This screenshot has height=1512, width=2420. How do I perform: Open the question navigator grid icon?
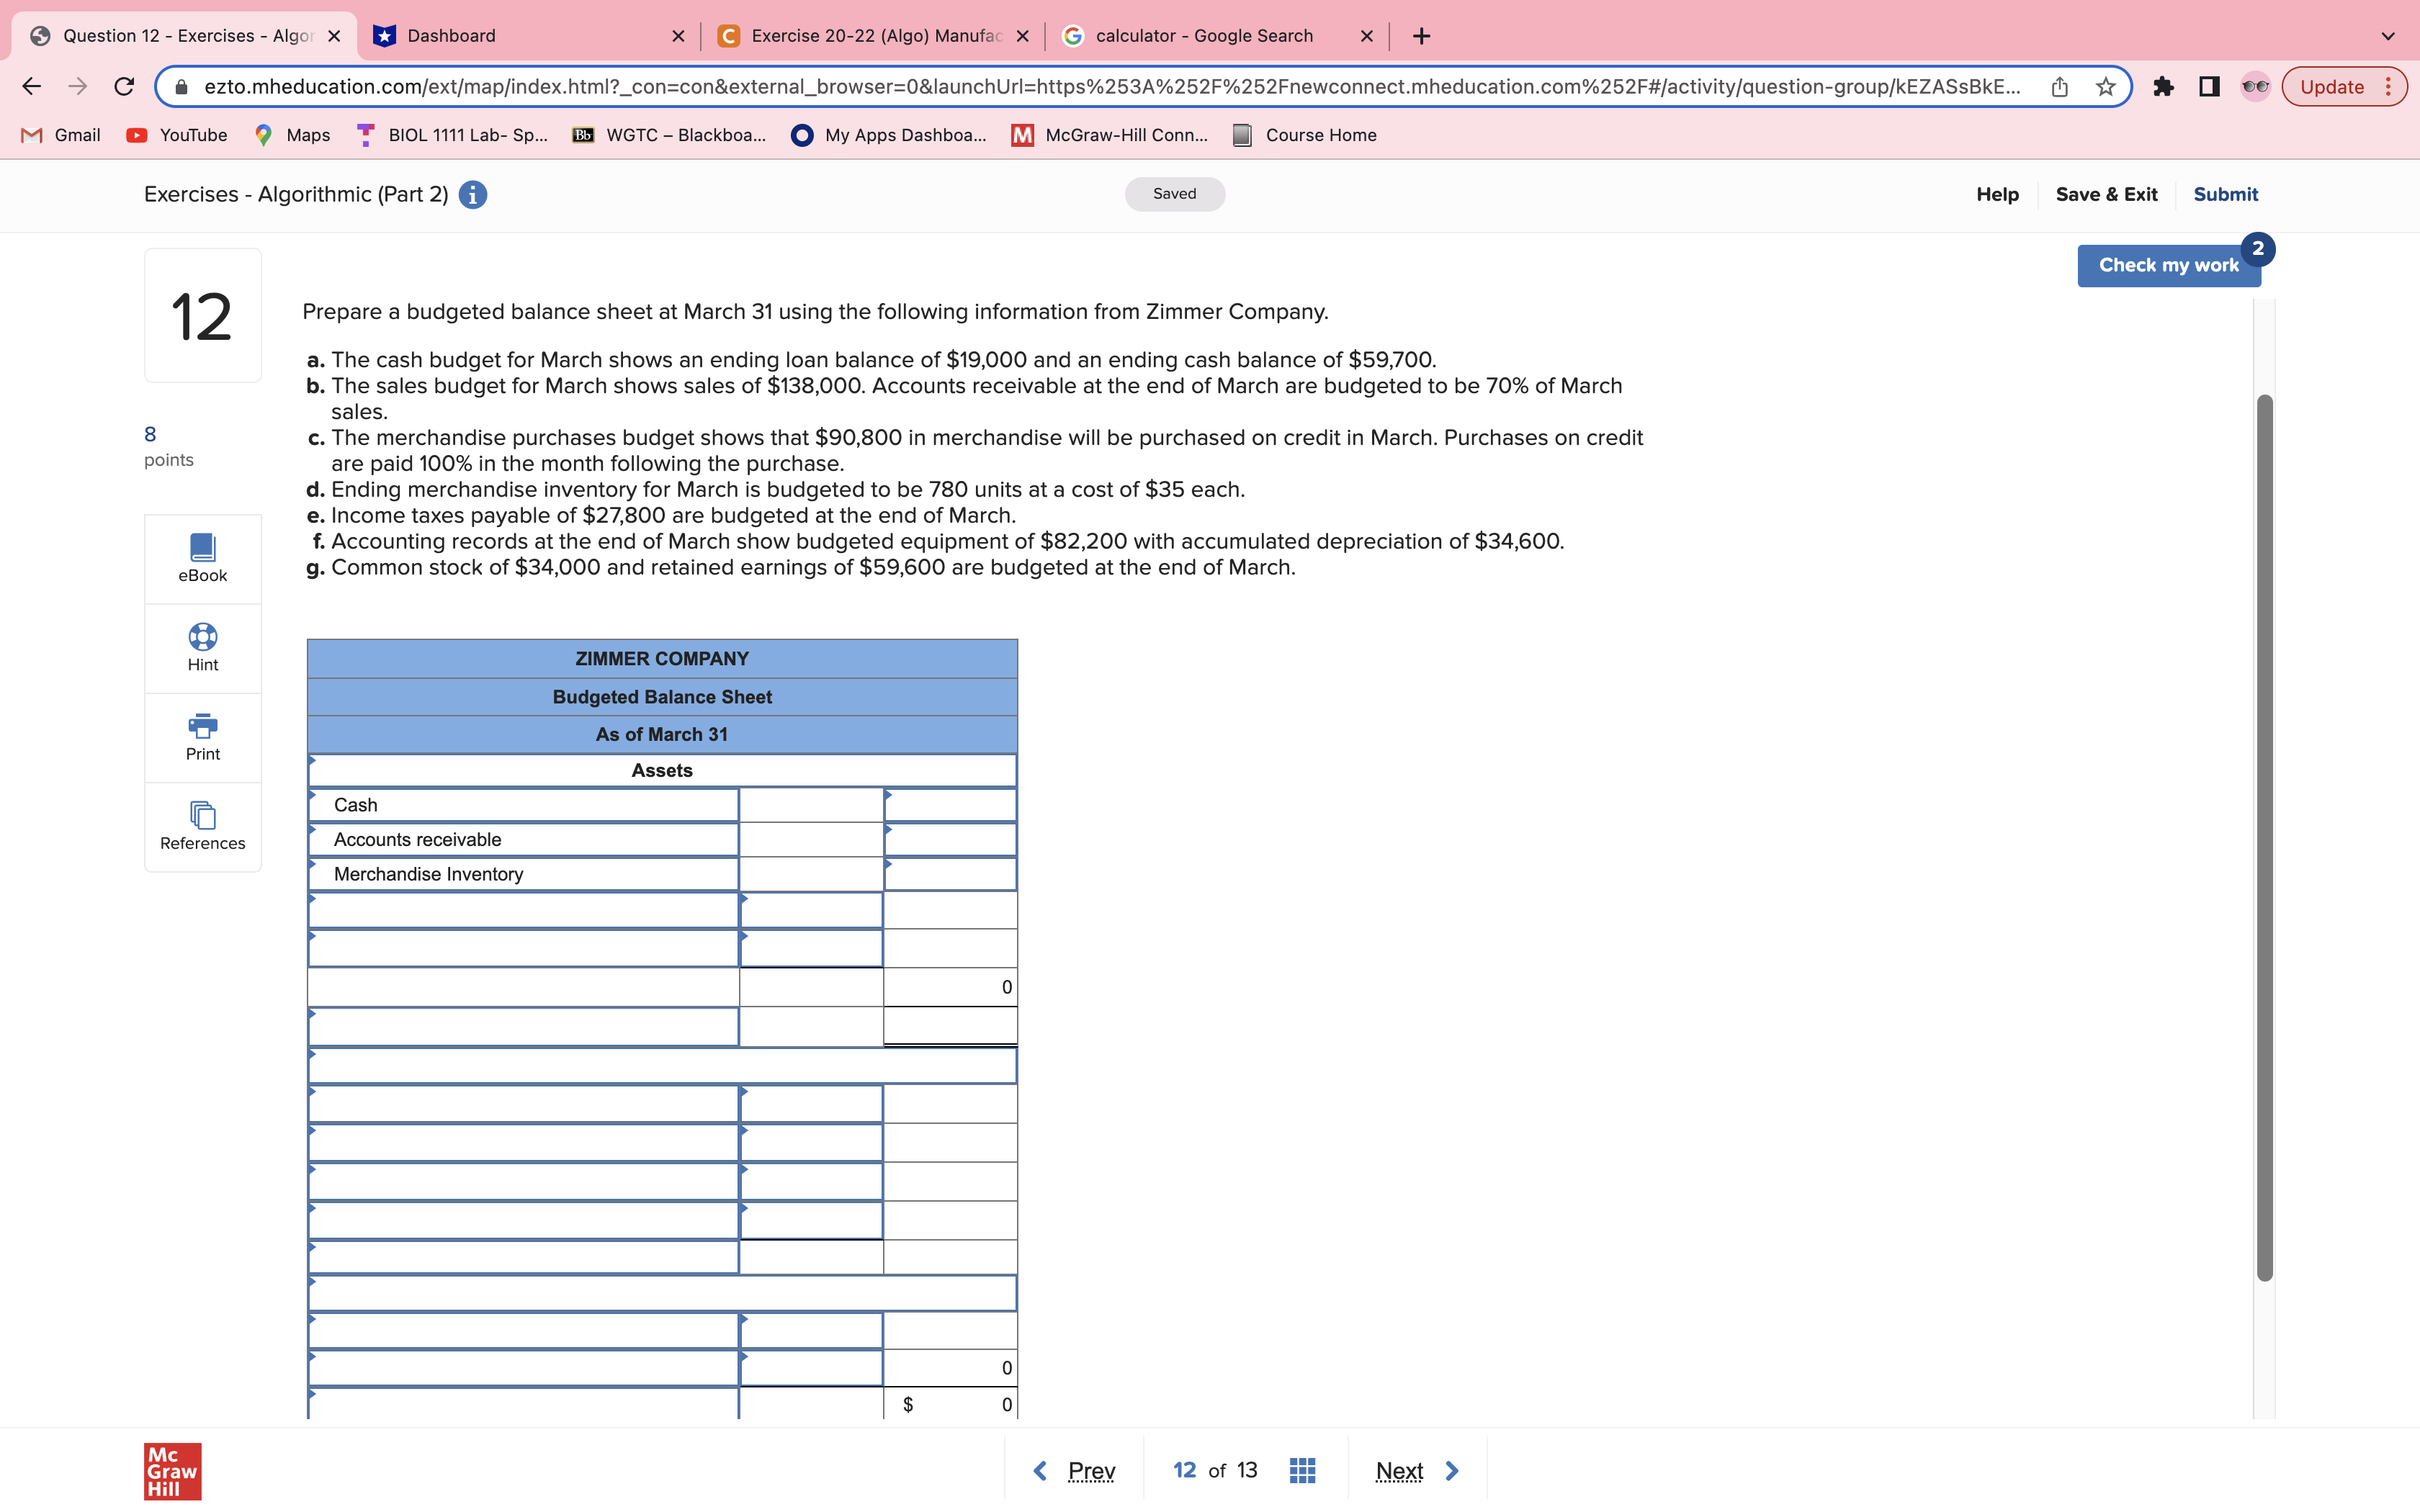(1301, 1469)
